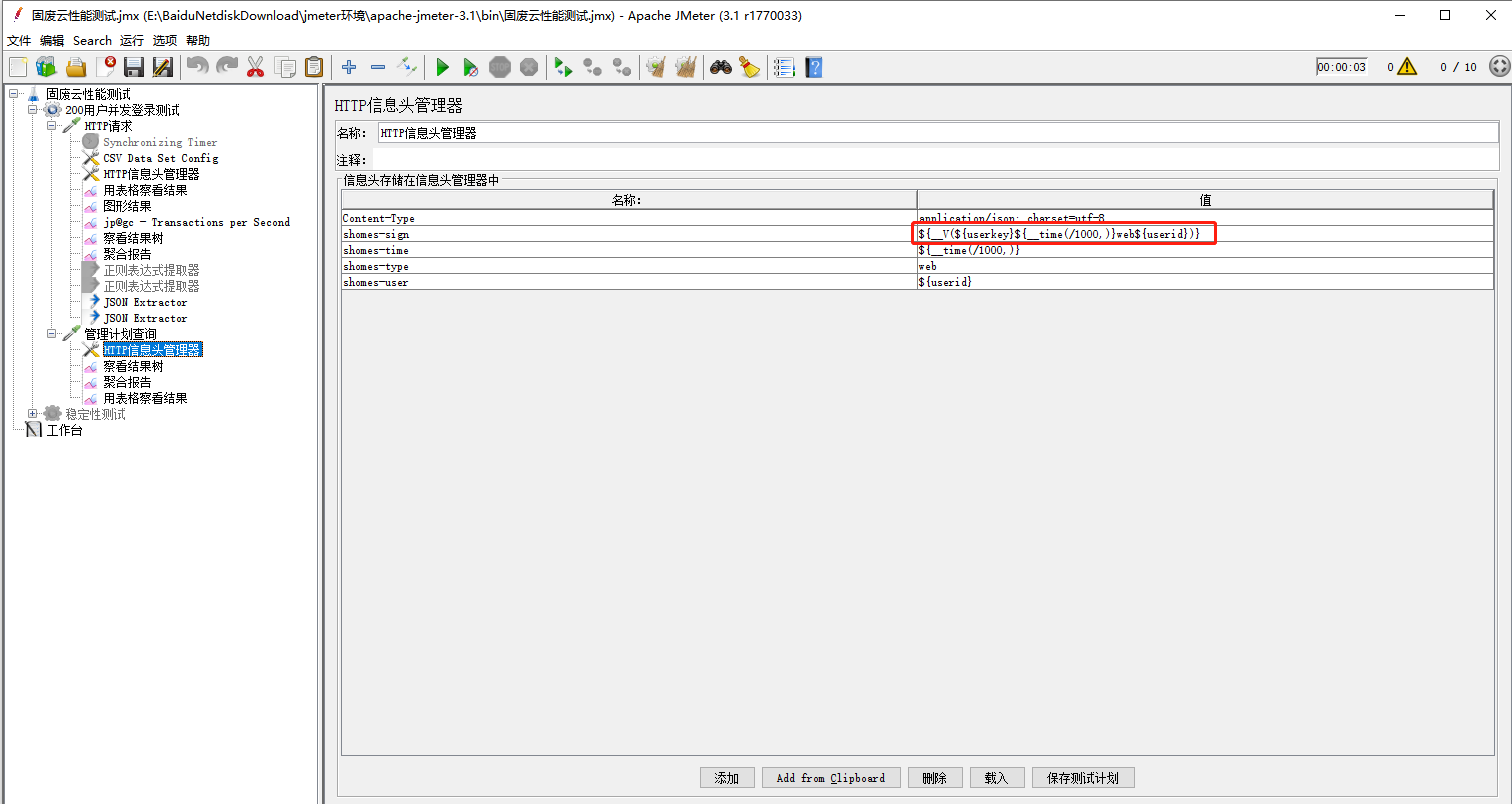Image resolution: width=1512 pixels, height=804 pixels.
Task: Collapse the 管理计划查询 node
Action: (x=52, y=333)
